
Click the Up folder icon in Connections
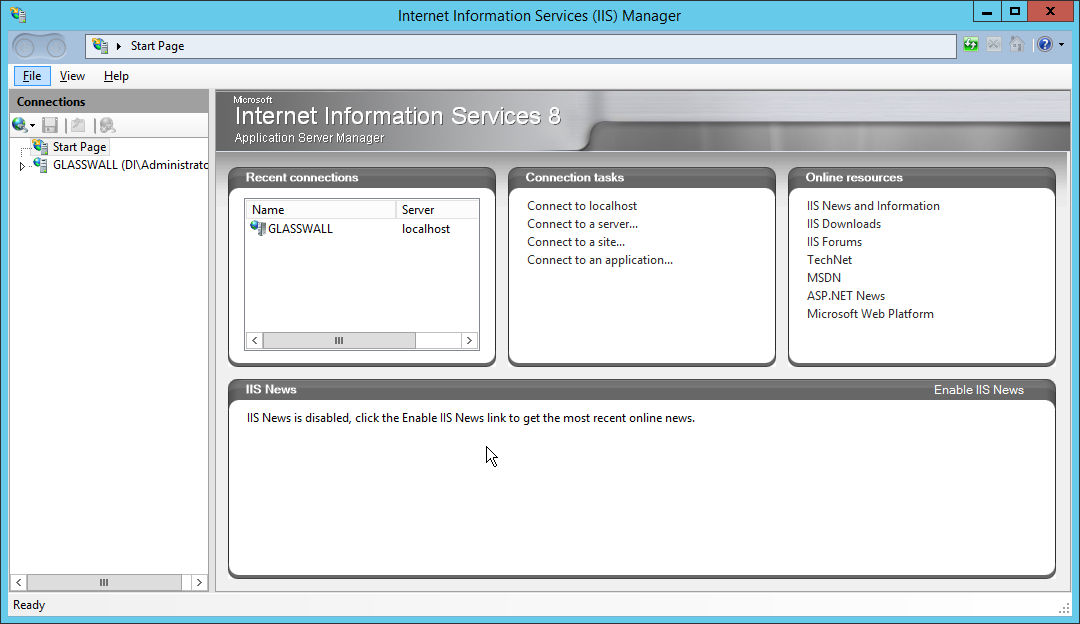click(x=78, y=125)
